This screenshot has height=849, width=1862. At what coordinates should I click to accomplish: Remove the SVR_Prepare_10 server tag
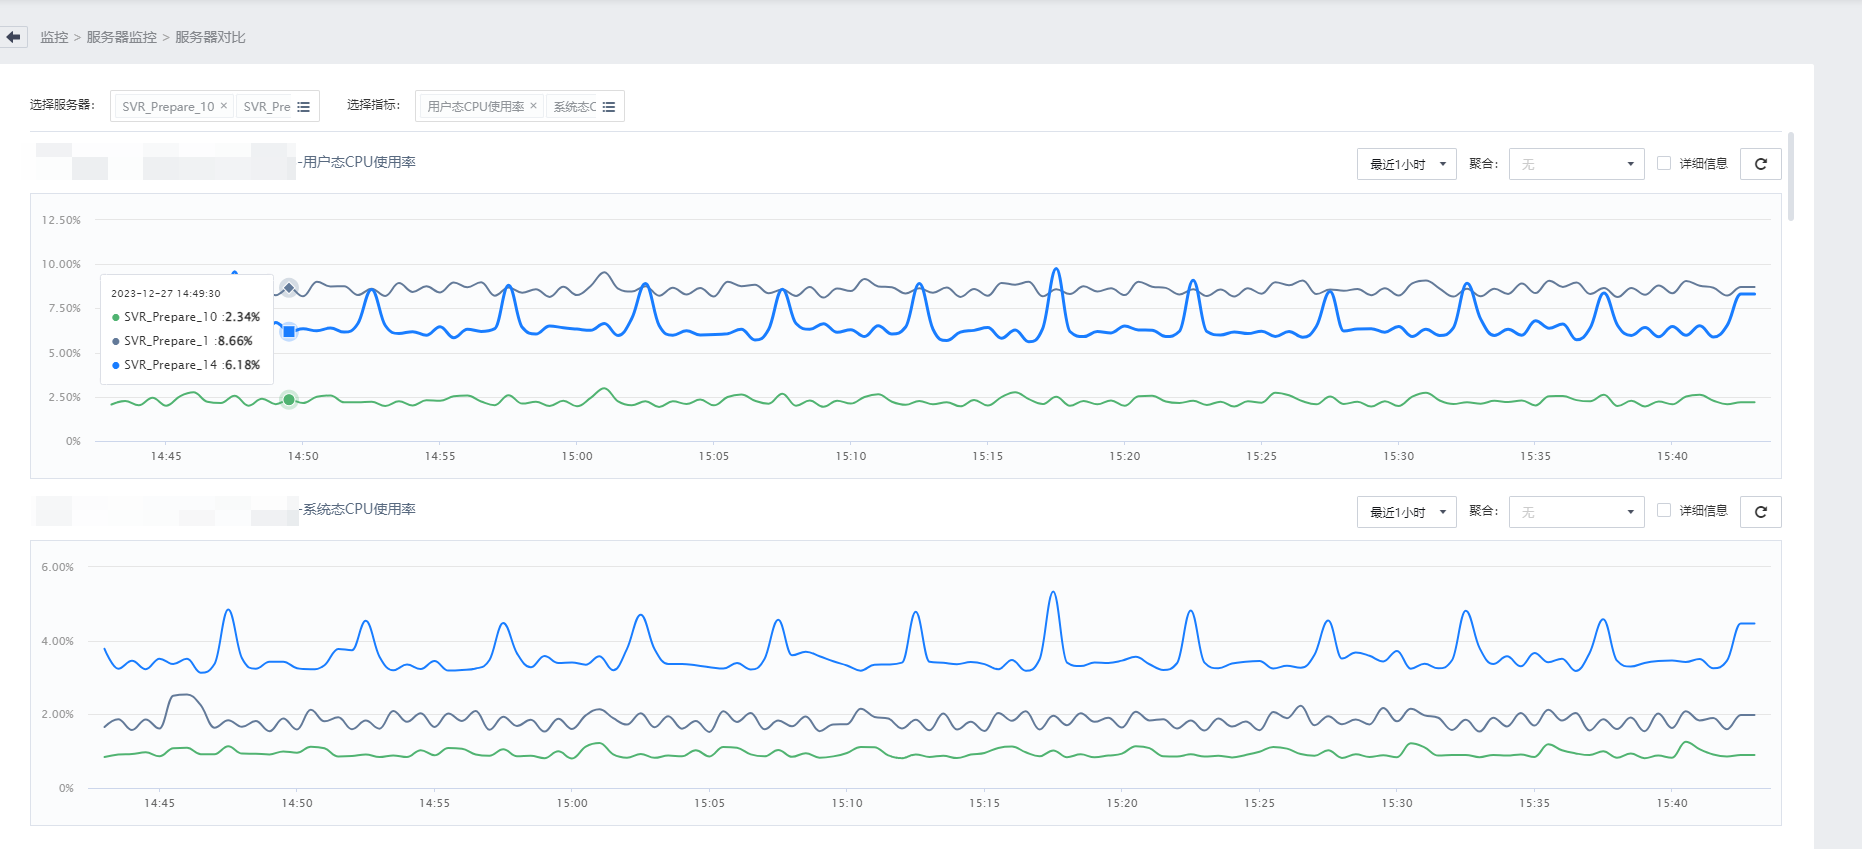(x=224, y=106)
